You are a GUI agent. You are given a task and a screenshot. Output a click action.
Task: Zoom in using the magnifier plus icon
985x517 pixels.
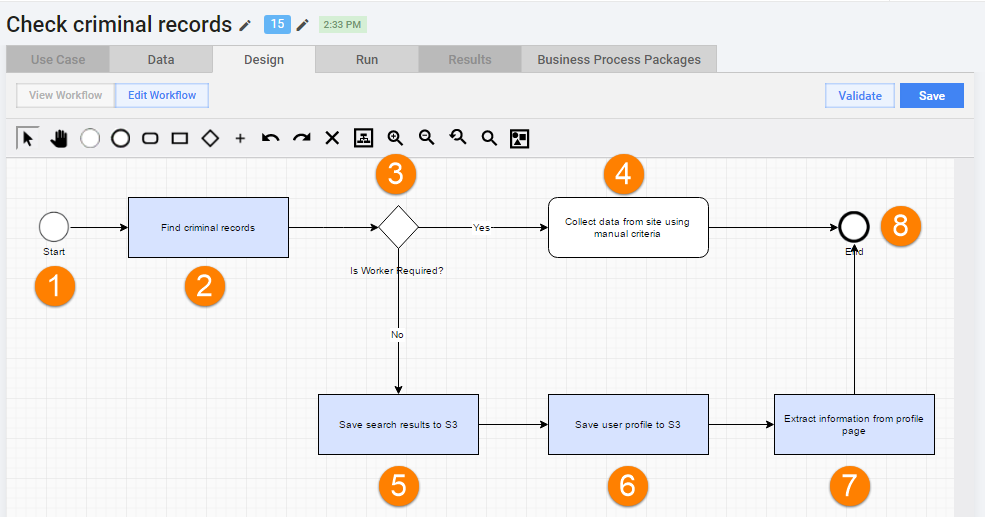pyautogui.click(x=395, y=138)
